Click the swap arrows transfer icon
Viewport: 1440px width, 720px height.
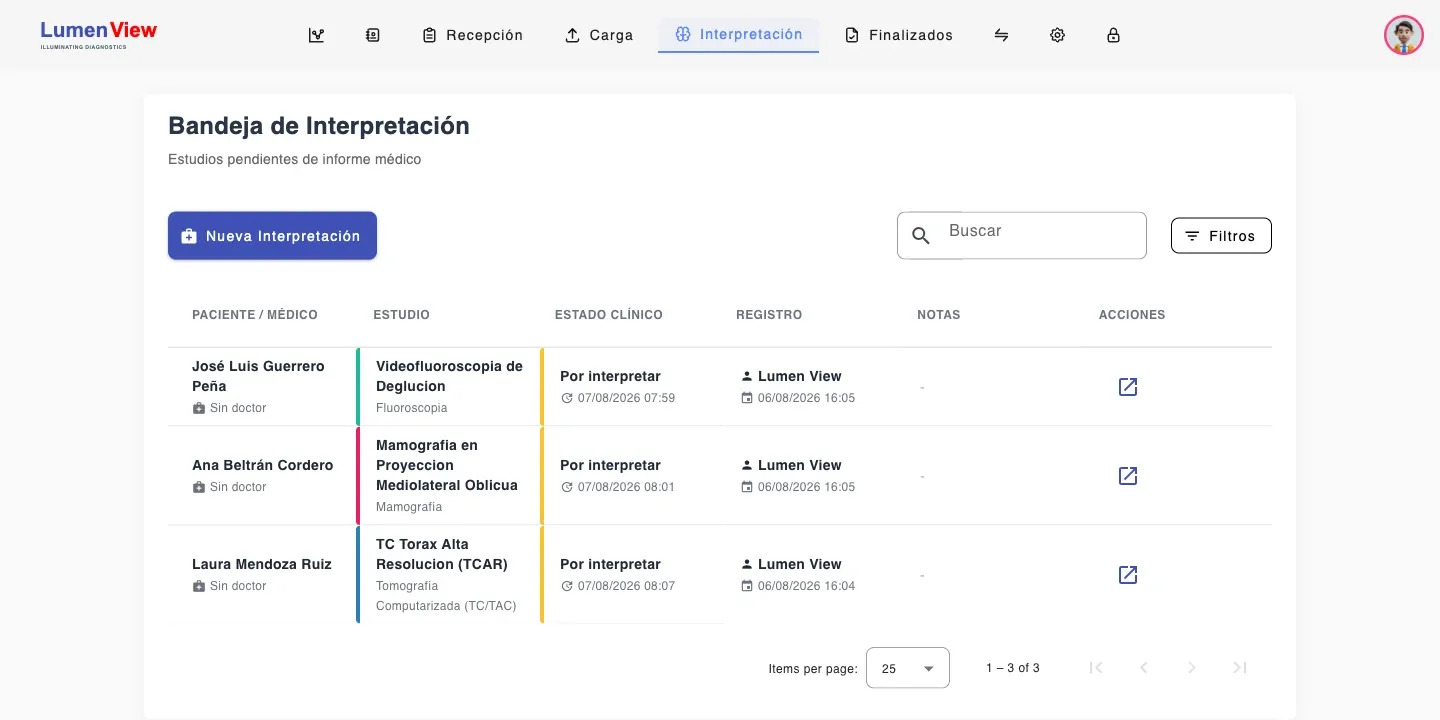click(x=1001, y=35)
